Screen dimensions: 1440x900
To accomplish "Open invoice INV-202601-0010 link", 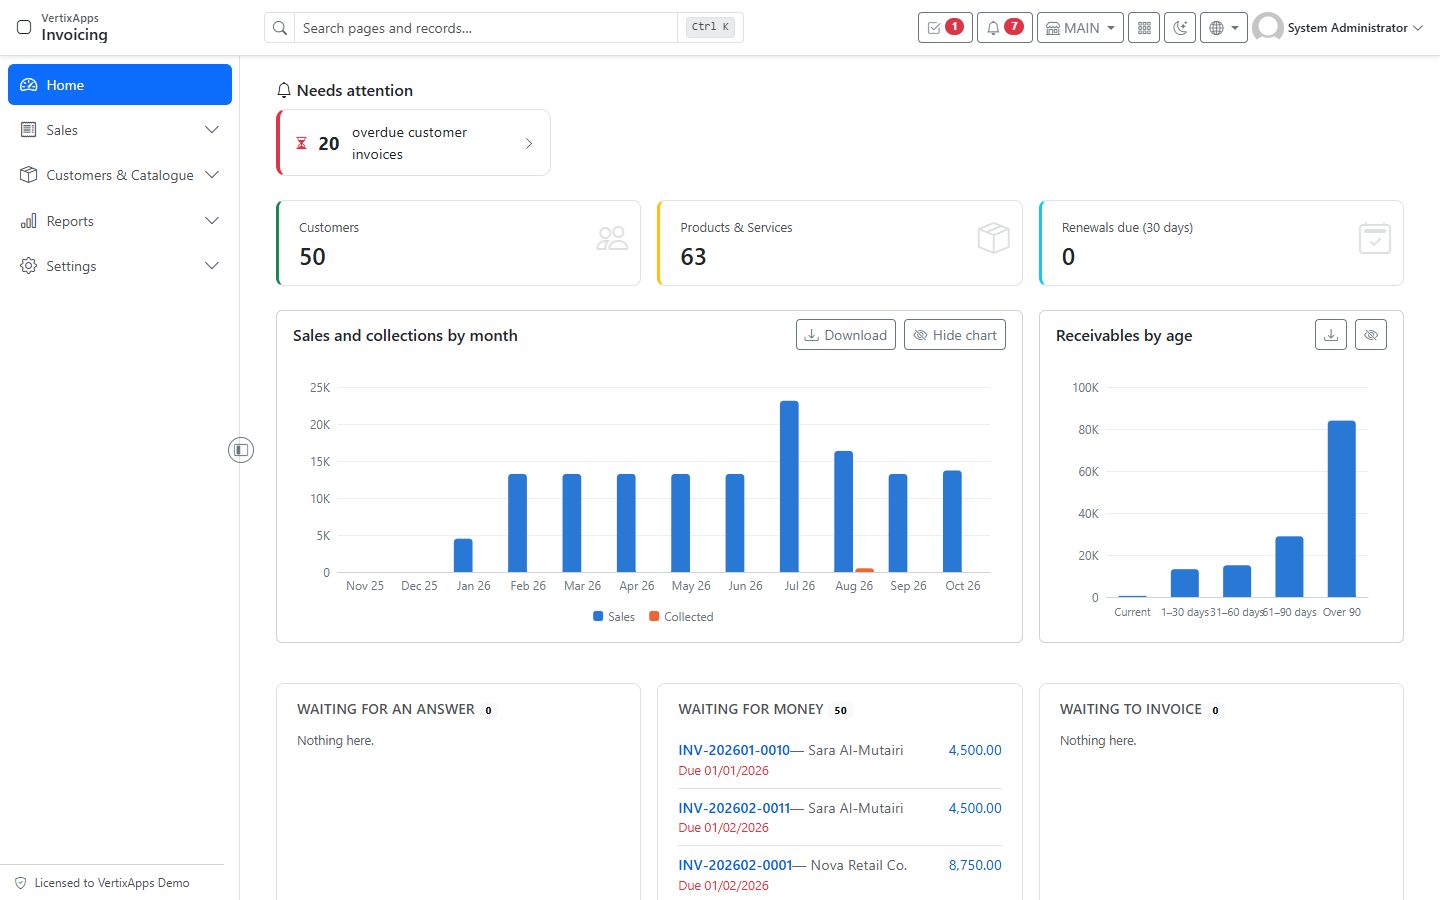I will click(734, 750).
